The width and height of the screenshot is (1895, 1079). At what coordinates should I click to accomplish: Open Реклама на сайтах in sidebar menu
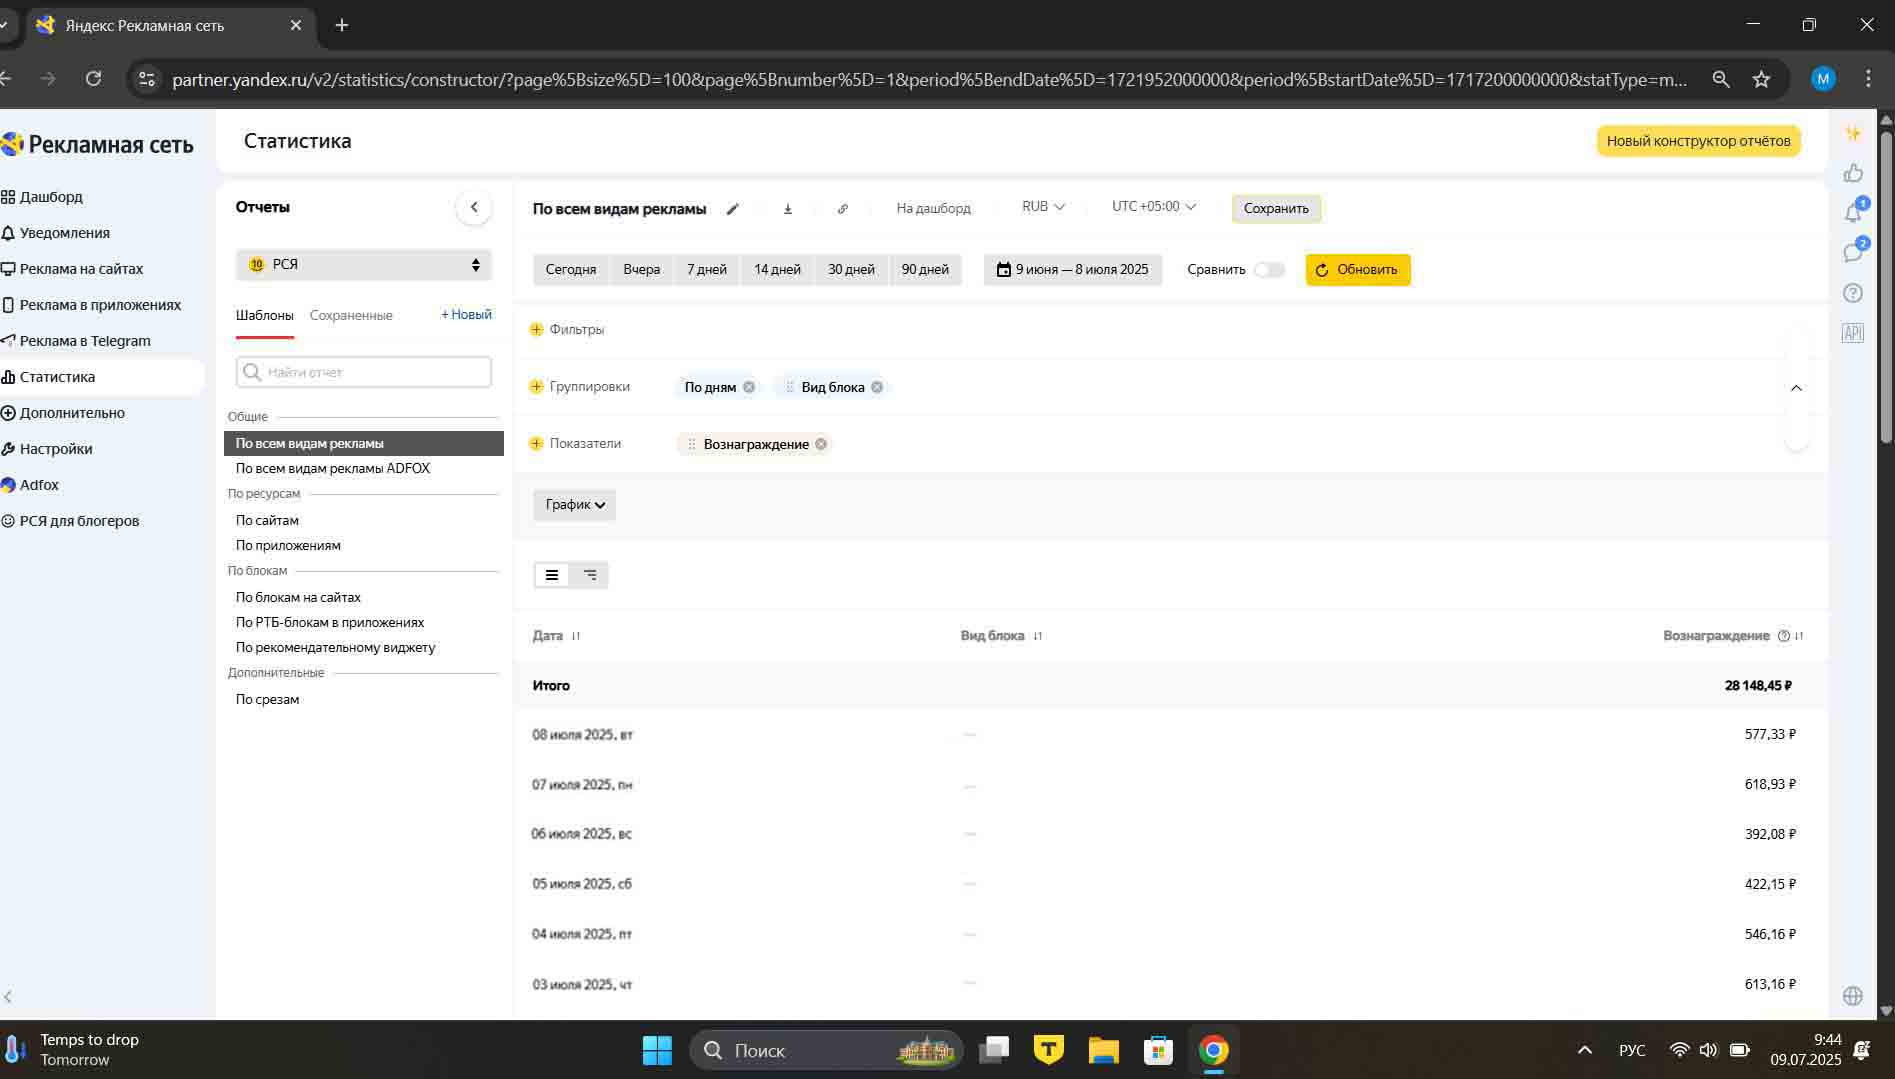pyautogui.click(x=81, y=269)
